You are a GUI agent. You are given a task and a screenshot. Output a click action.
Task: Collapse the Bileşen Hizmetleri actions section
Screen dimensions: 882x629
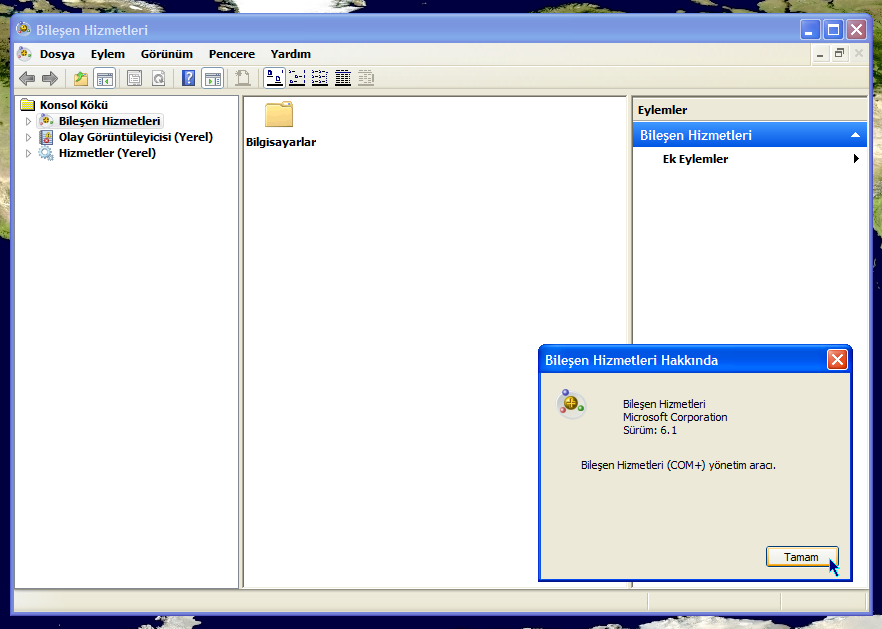coord(855,135)
